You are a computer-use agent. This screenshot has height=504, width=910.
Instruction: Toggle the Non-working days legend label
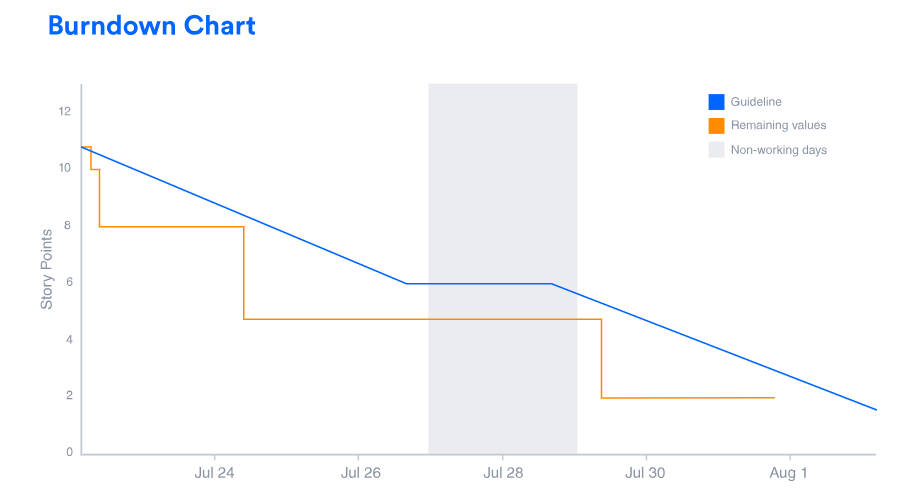[778, 150]
